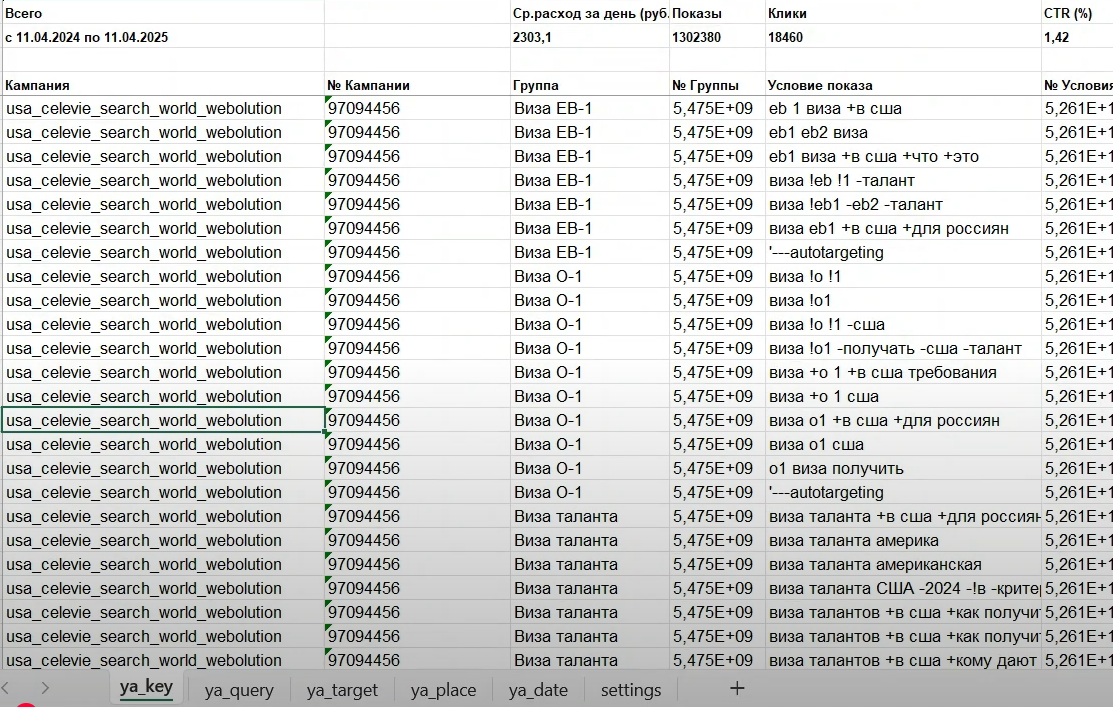Click the cell виза таланта +в сша +для россиян
This screenshot has width=1113, height=707.
(x=903, y=517)
